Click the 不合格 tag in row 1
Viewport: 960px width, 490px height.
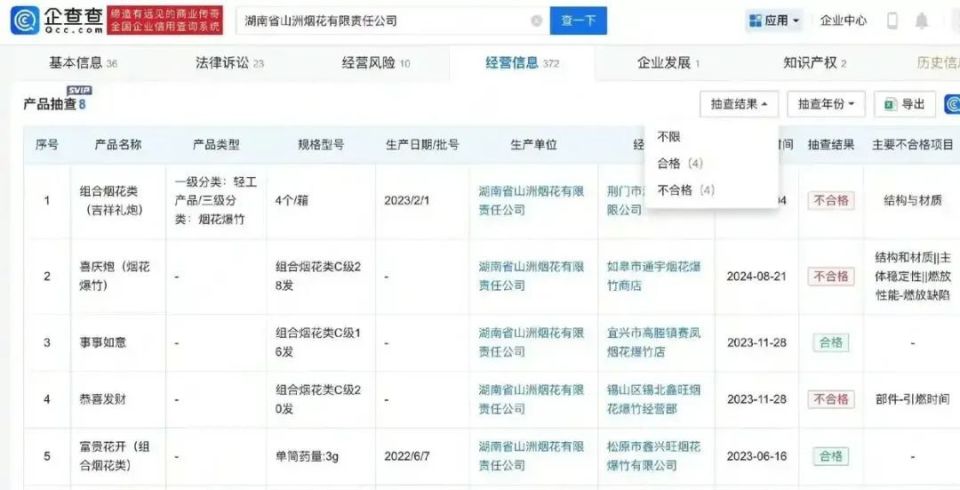coord(831,200)
